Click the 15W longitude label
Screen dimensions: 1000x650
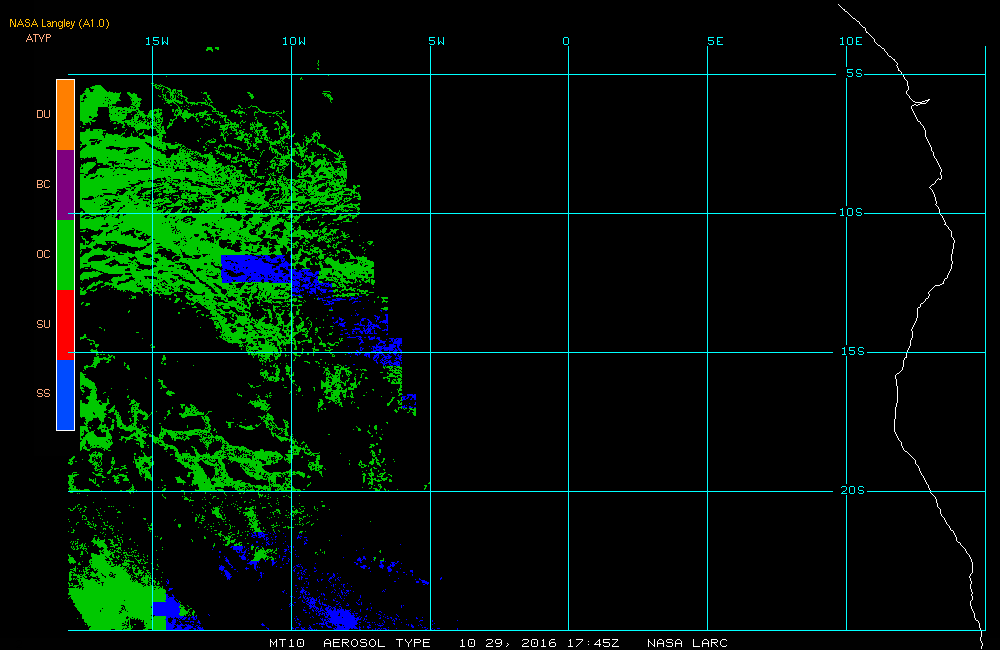[x=156, y=41]
